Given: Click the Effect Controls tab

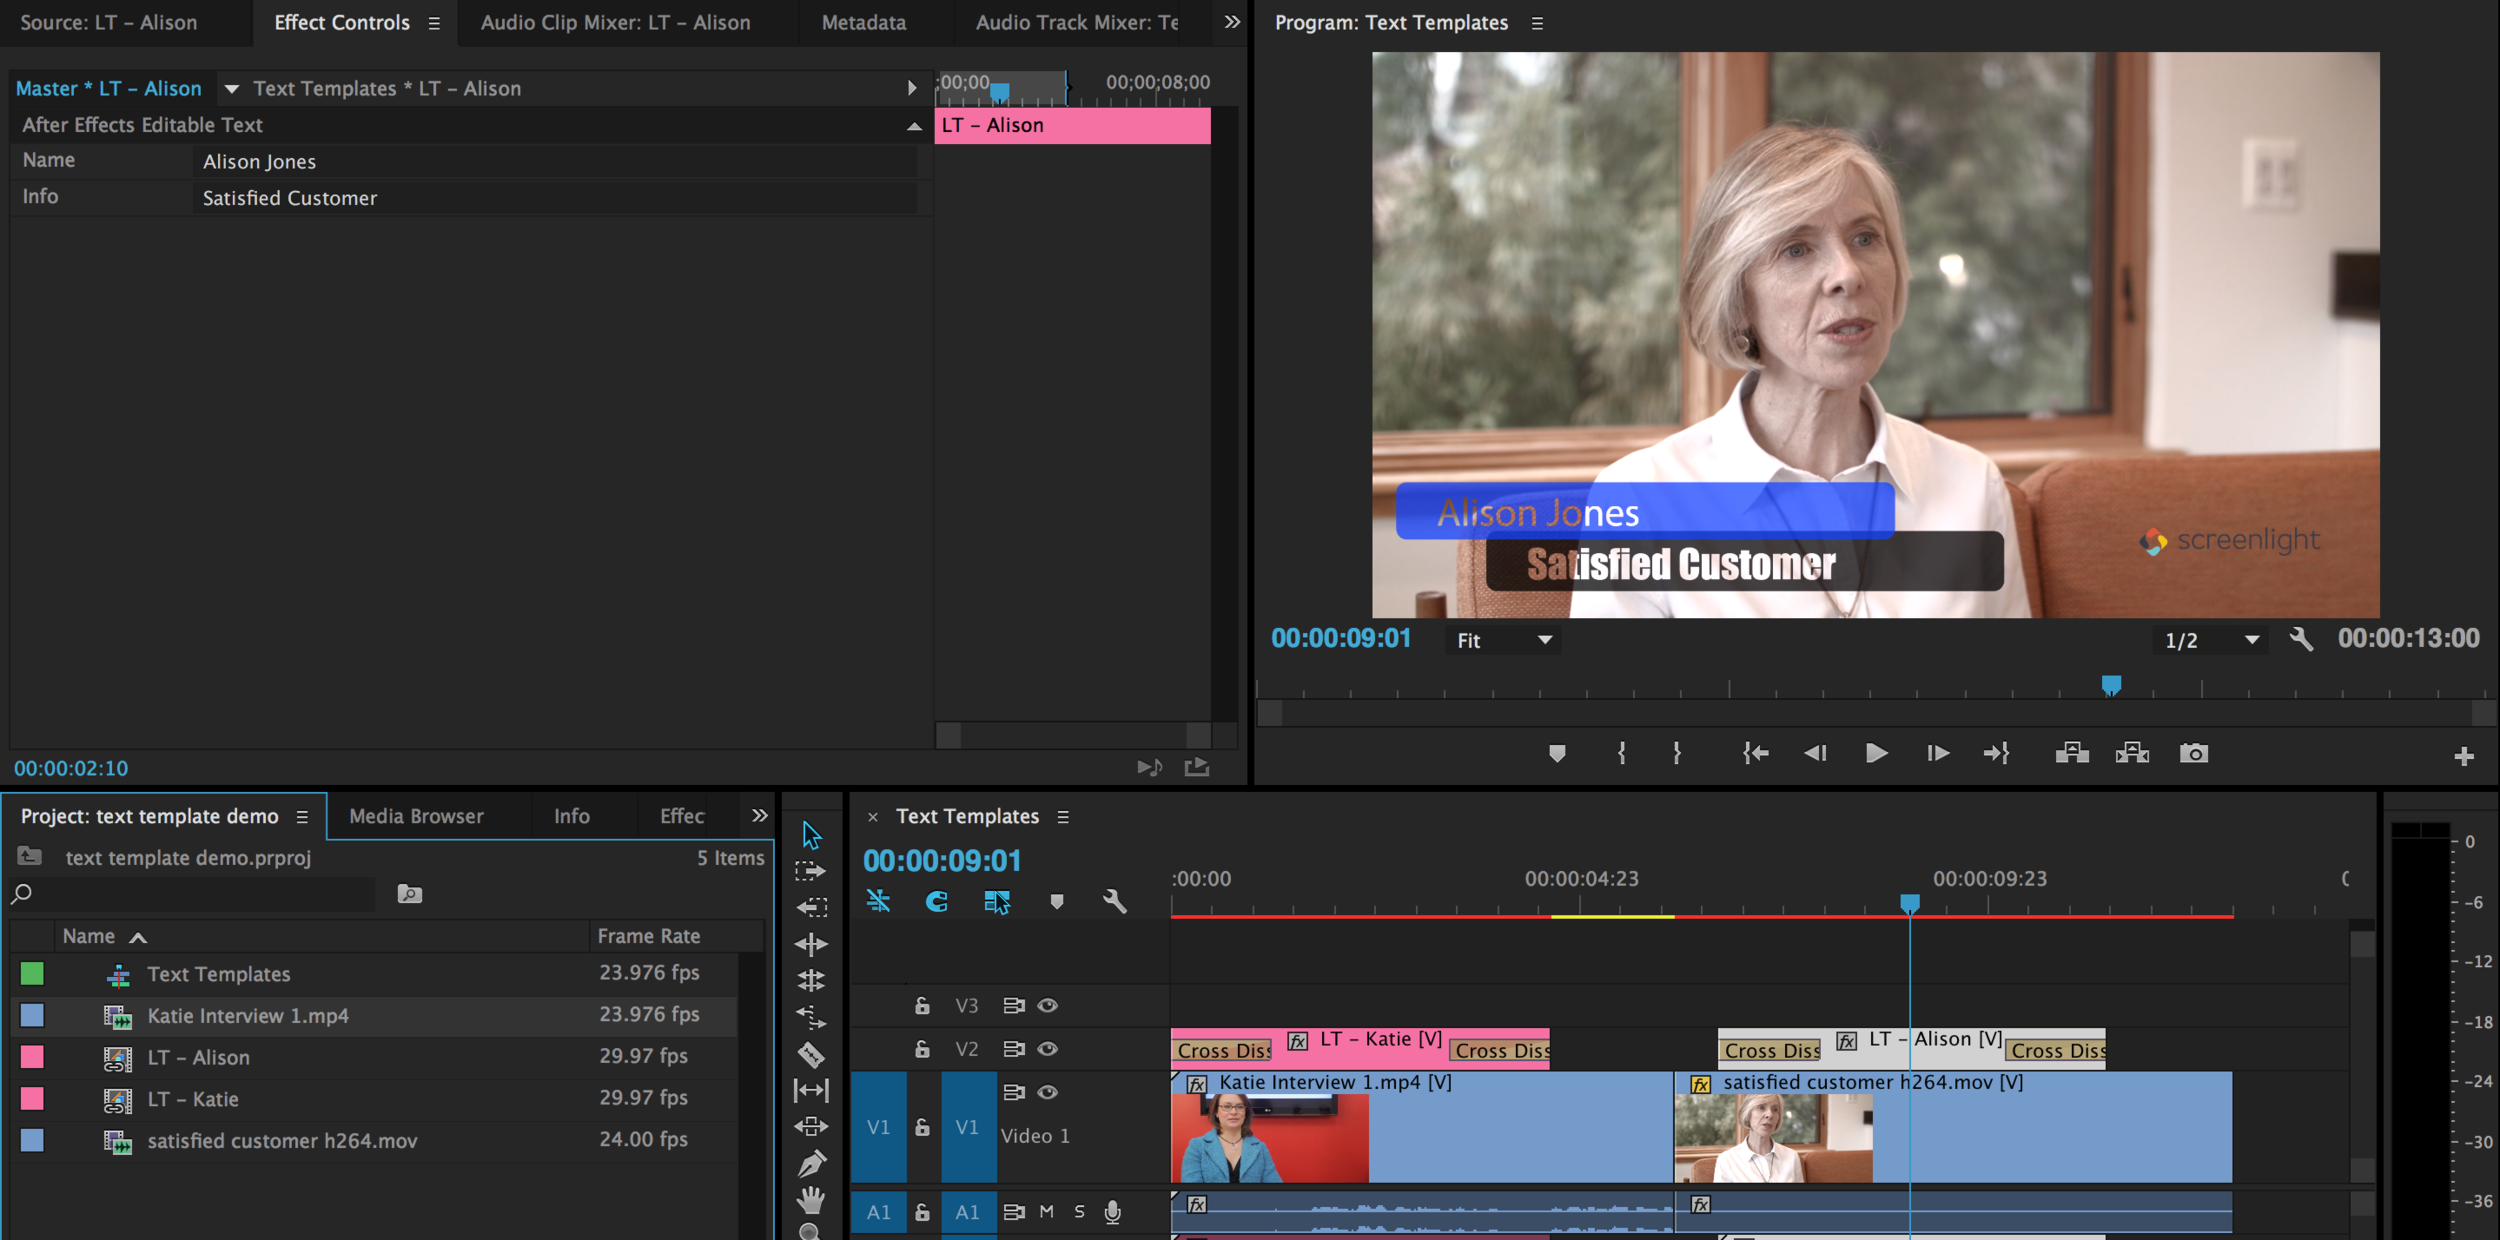Looking at the screenshot, I should pos(340,21).
